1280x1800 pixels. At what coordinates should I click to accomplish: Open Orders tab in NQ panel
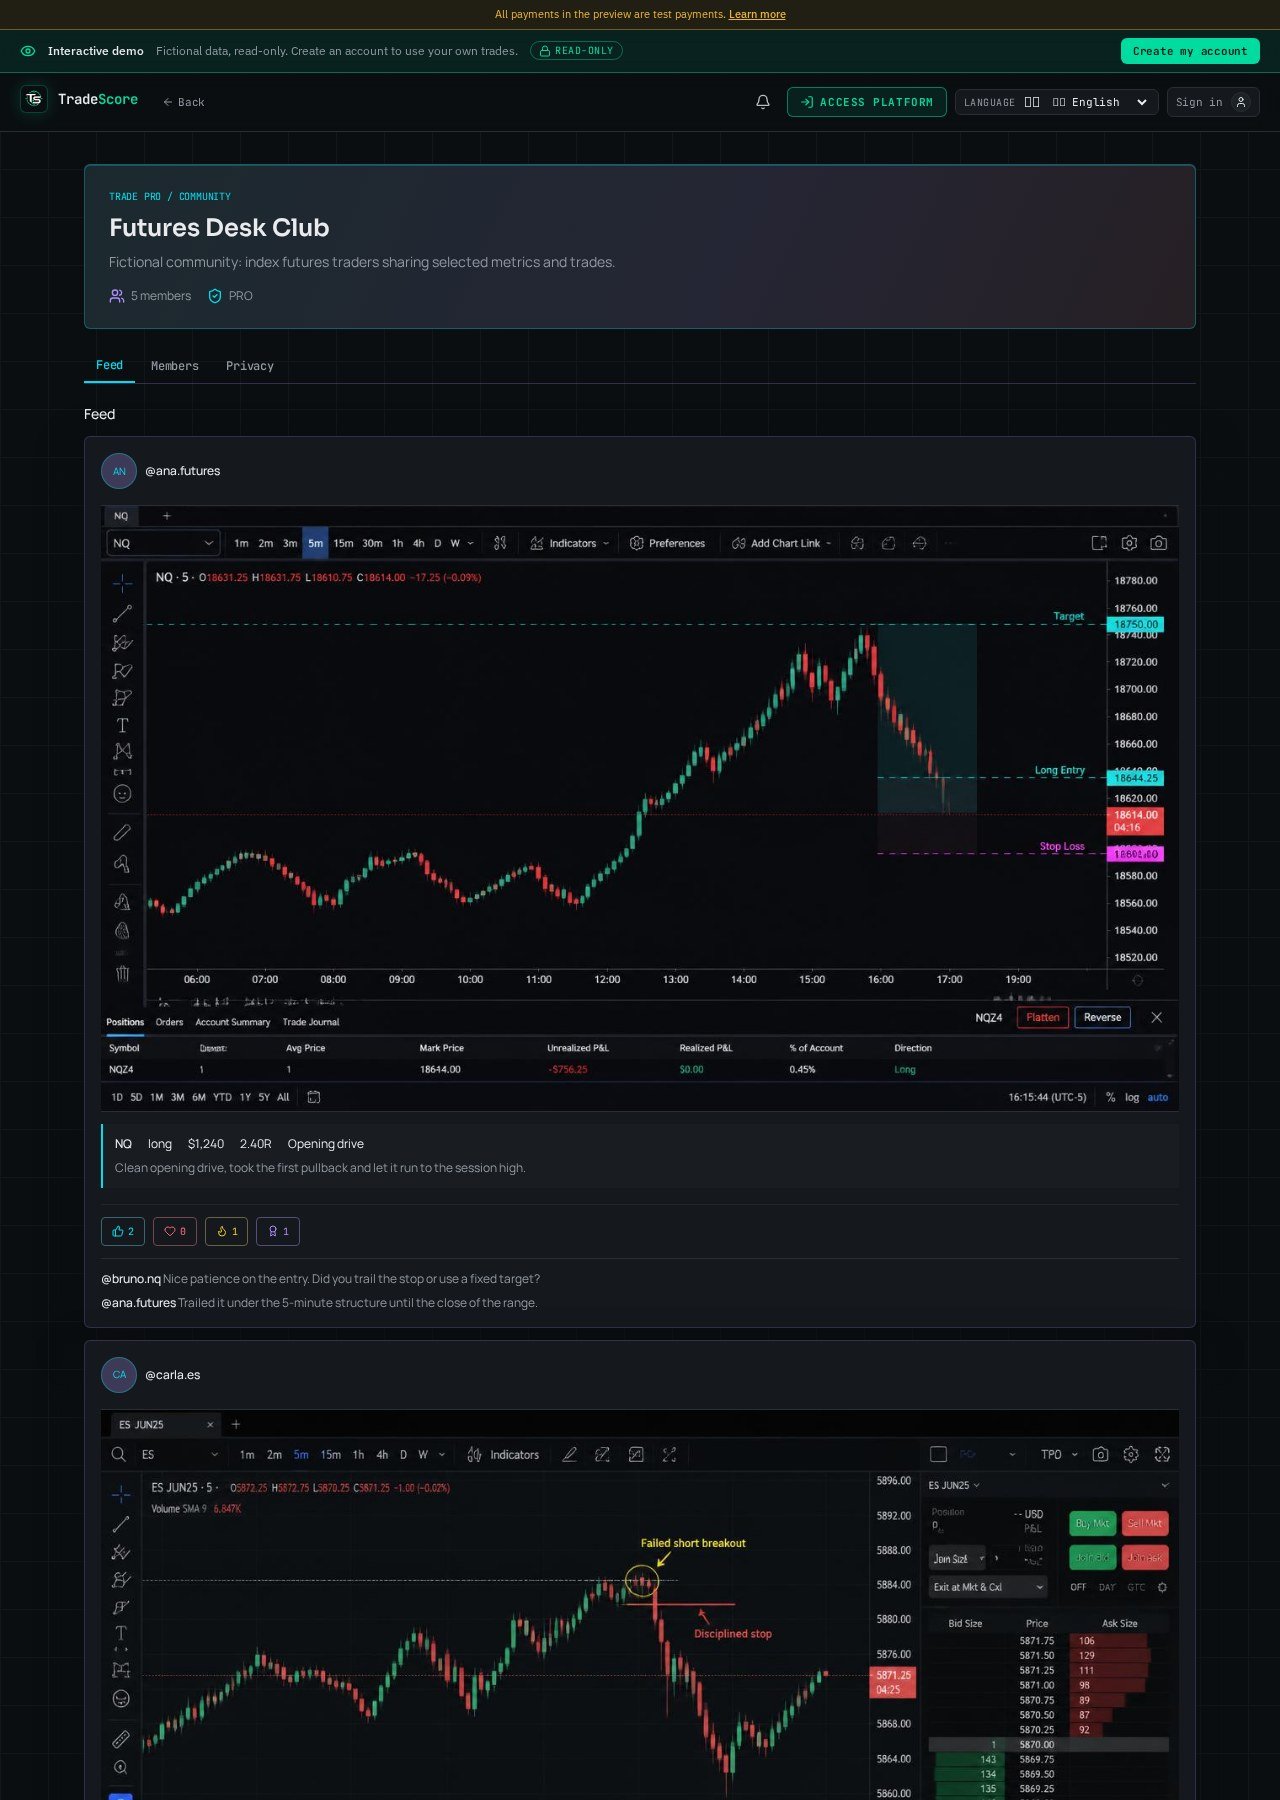(169, 1022)
